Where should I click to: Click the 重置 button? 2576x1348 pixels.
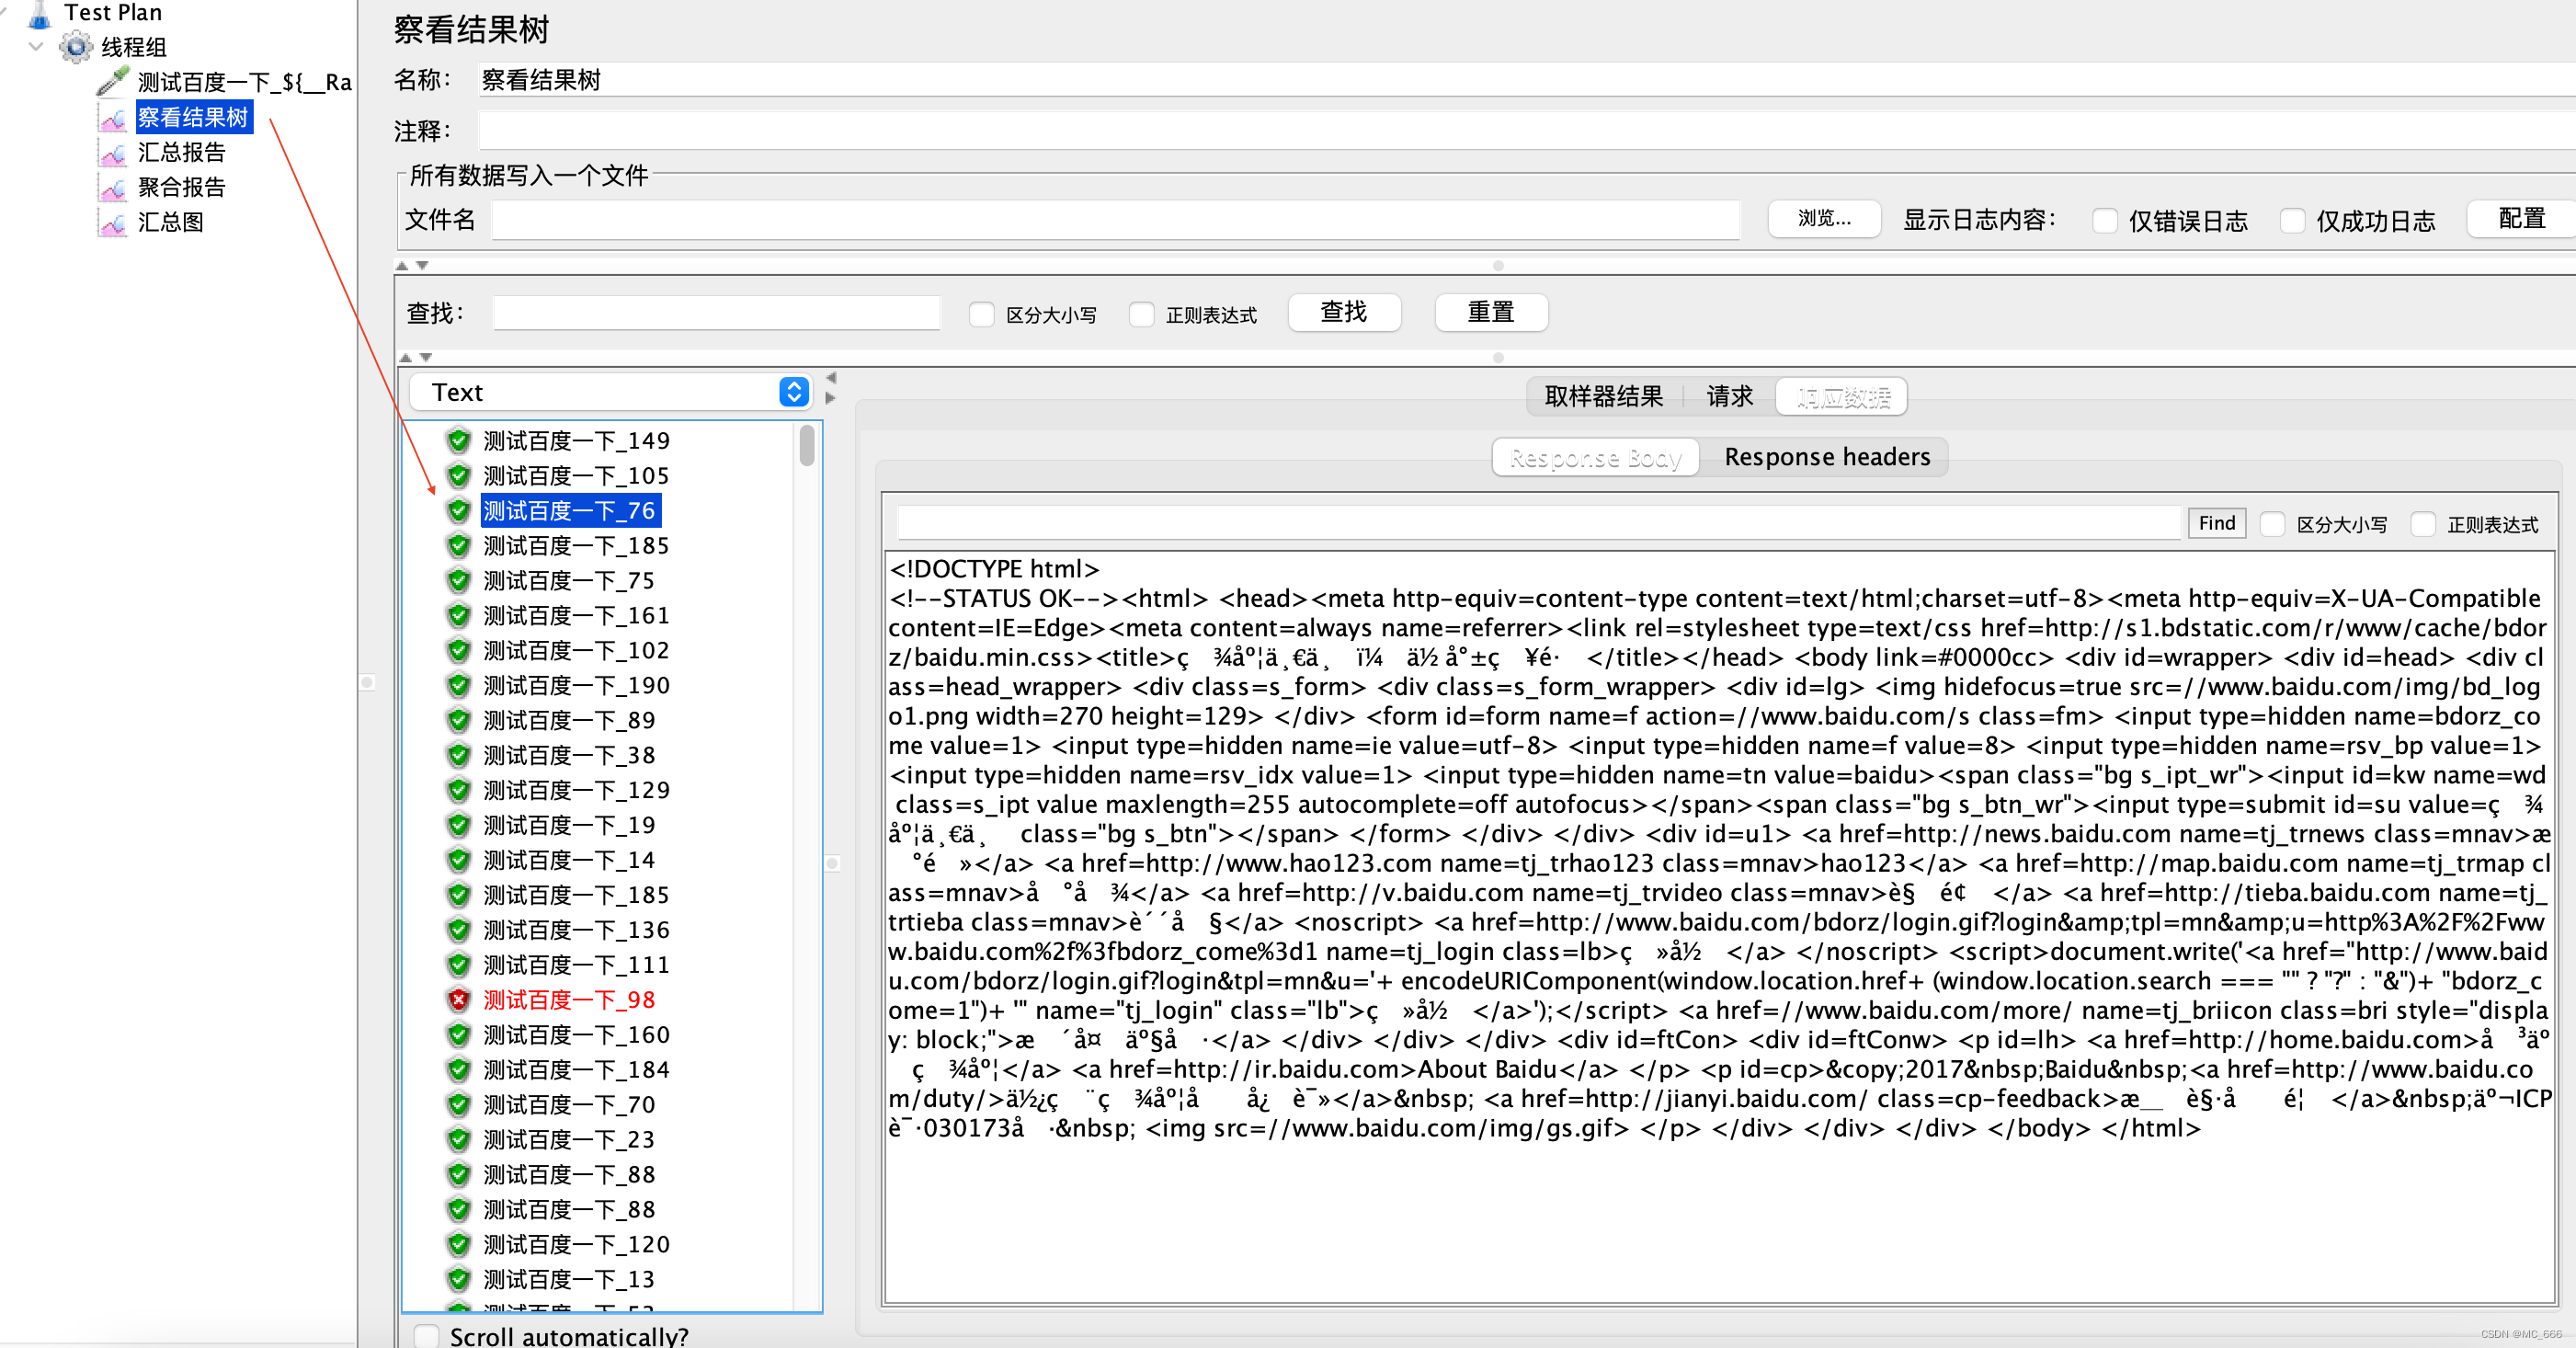coord(1487,312)
